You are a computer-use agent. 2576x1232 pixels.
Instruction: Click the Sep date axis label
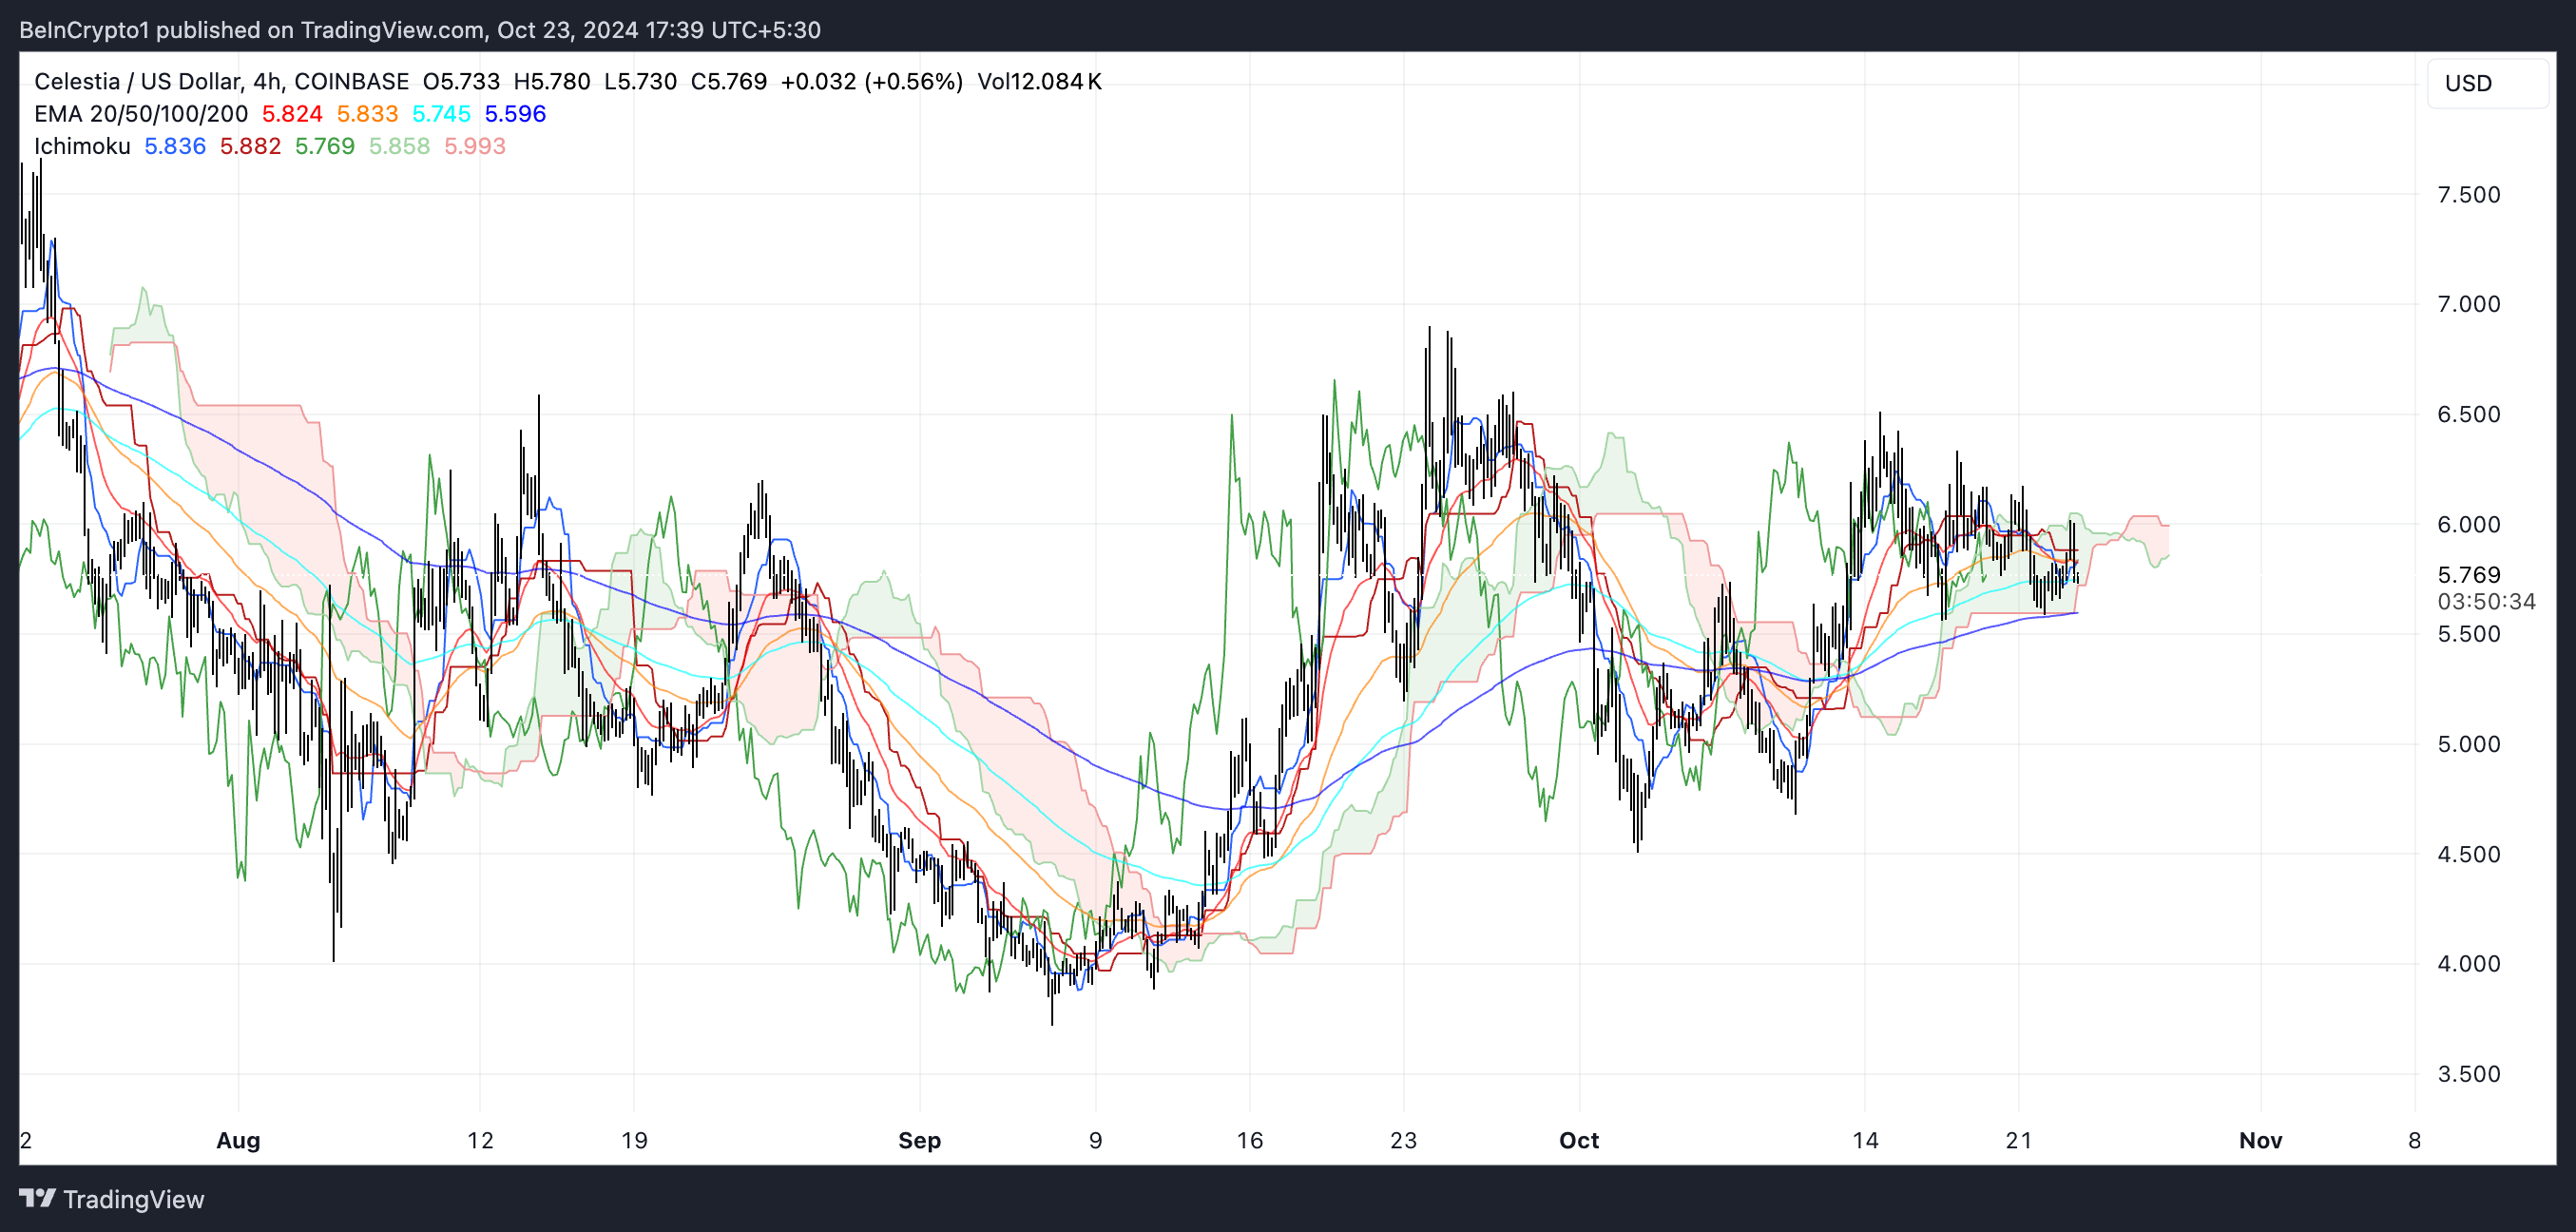919,1140
